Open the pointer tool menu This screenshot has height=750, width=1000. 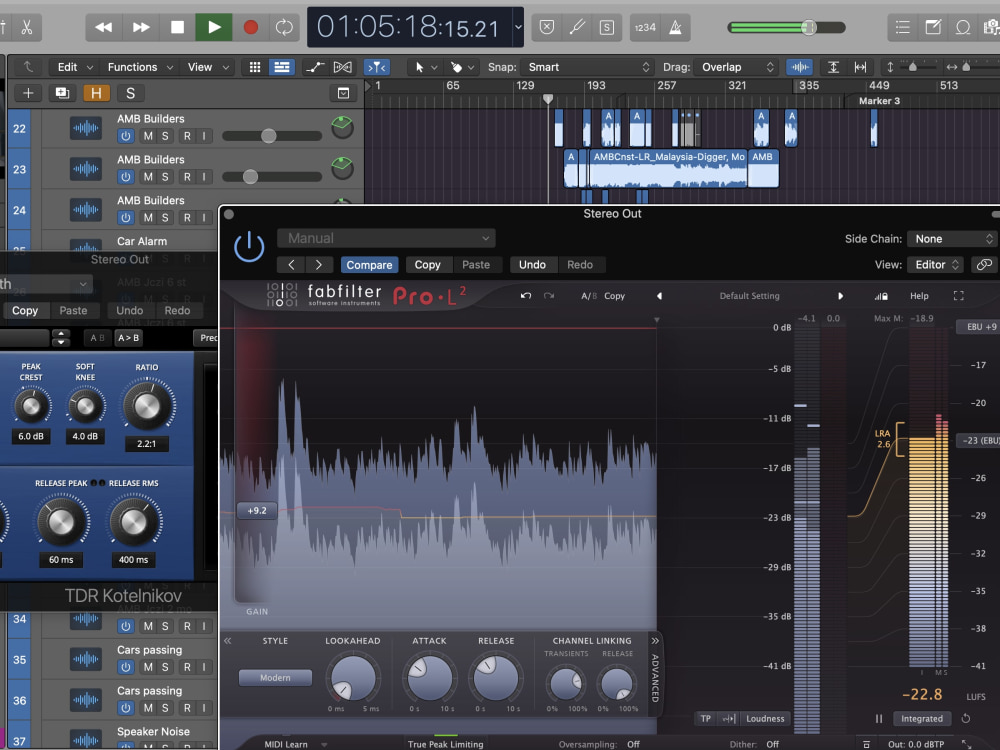pyautogui.click(x=426, y=67)
